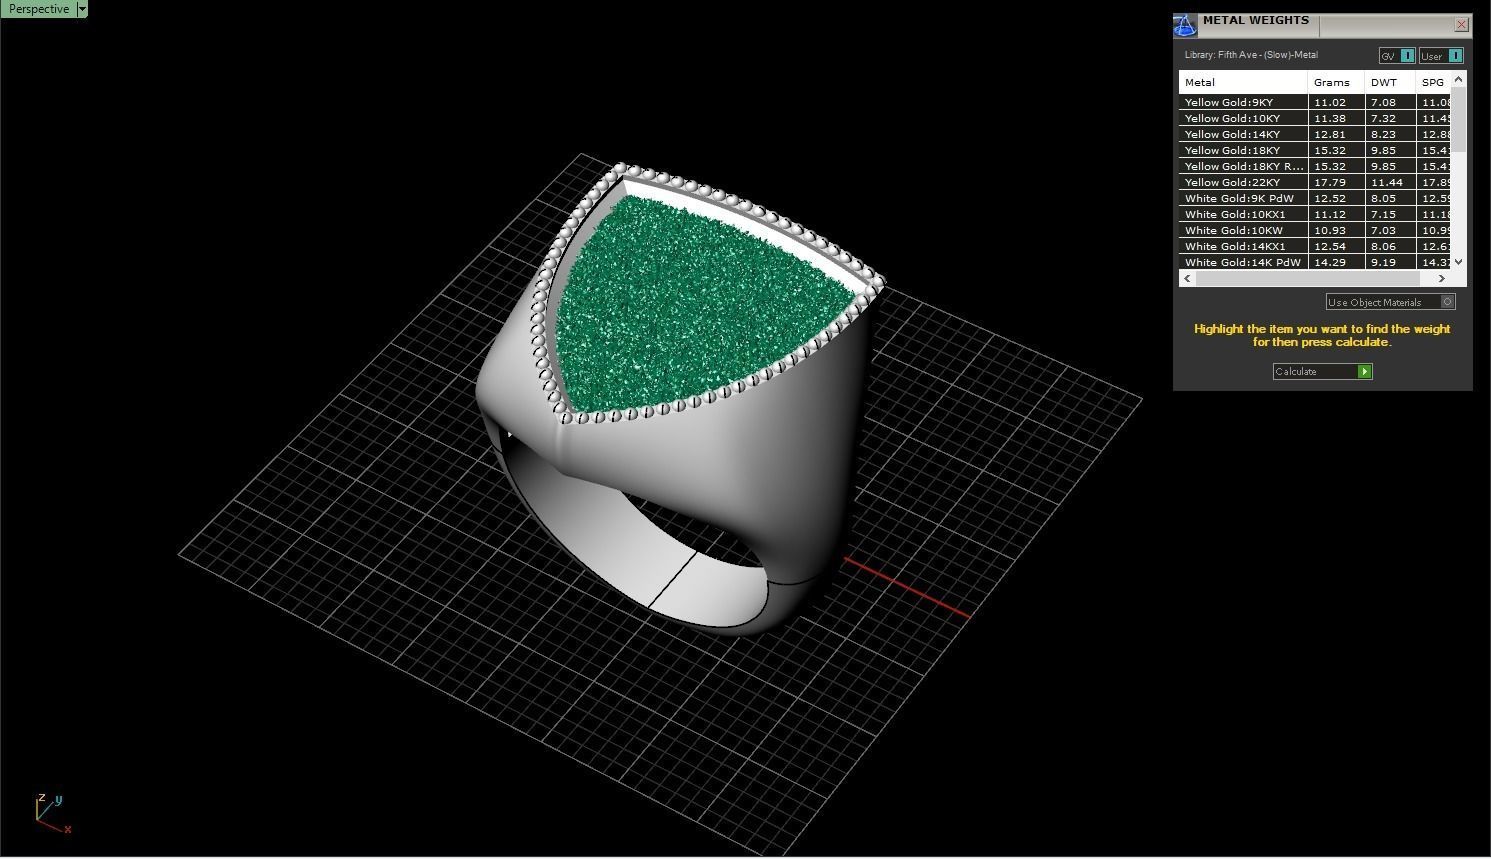Click the horizontal scroll left arrow
Image resolution: width=1491 pixels, height=859 pixels.
coord(1187,279)
